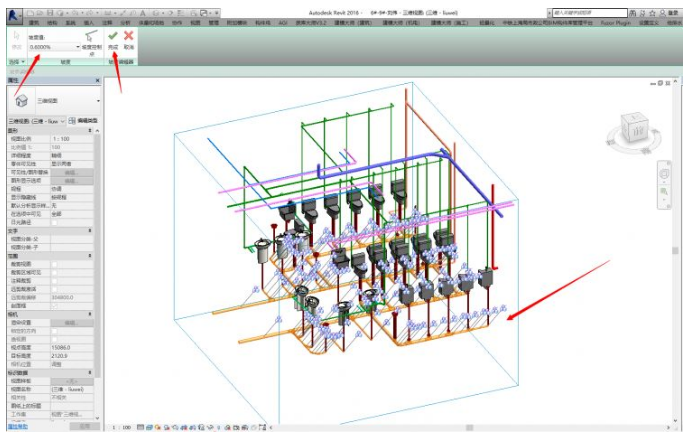Click the green Finish checkmark
The height and width of the screenshot is (440, 690).
click(112, 35)
